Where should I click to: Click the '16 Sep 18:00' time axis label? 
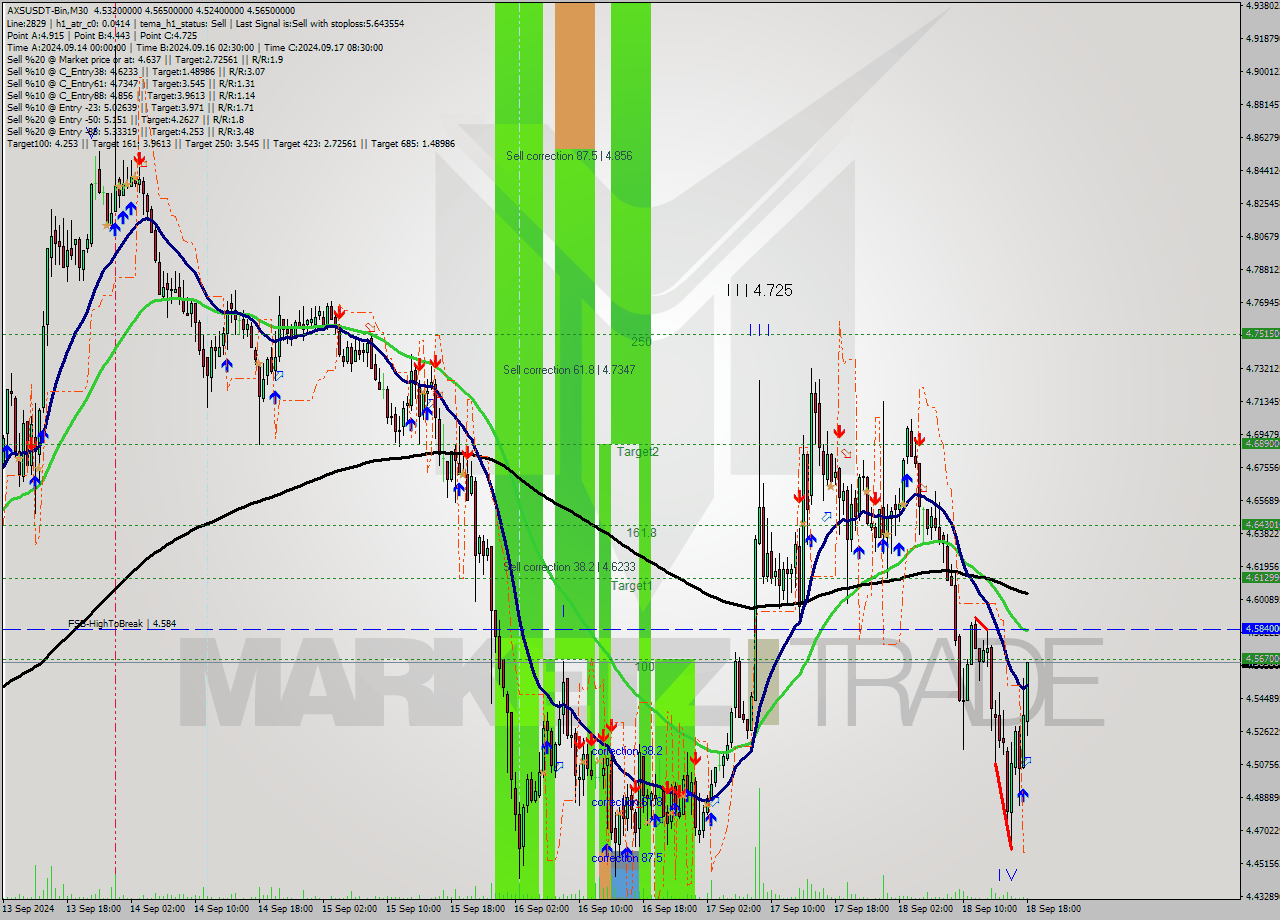pos(670,910)
